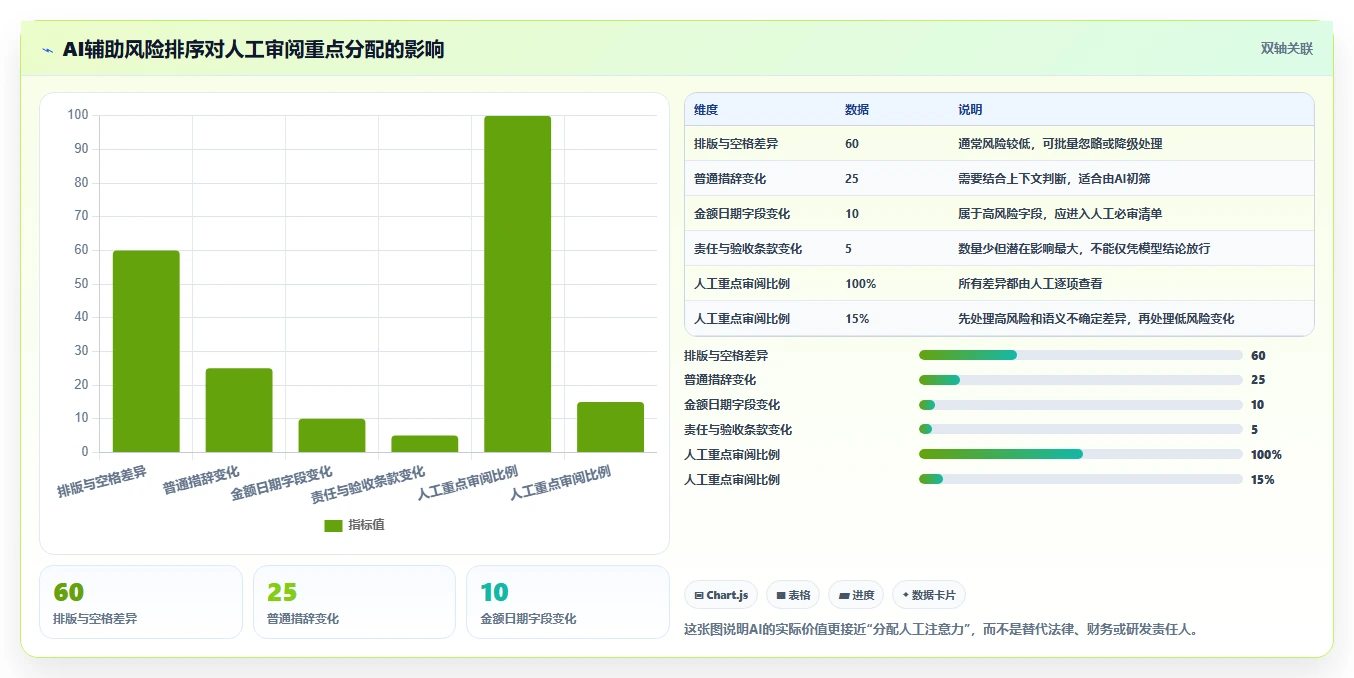Click the title AI辅助风险排序对人工审阅重点分配的影响
The height and width of the screenshot is (678, 1354).
(x=253, y=49)
